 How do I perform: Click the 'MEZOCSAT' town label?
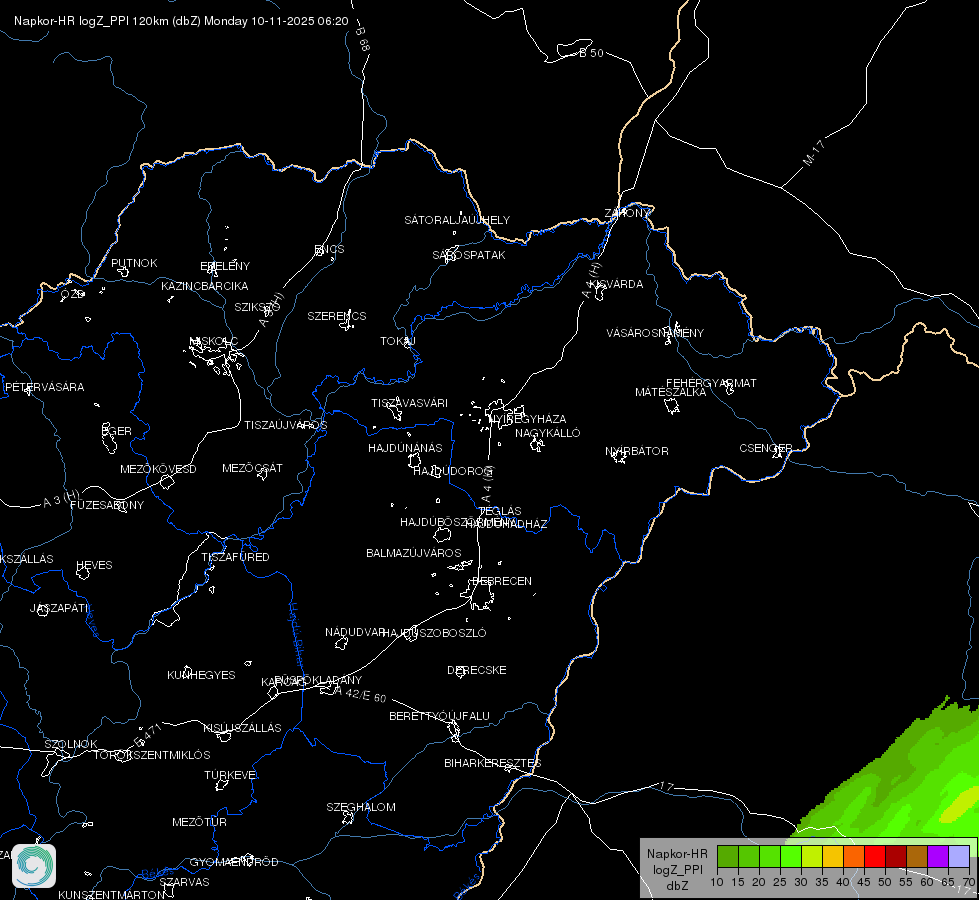pyautogui.click(x=252, y=468)
